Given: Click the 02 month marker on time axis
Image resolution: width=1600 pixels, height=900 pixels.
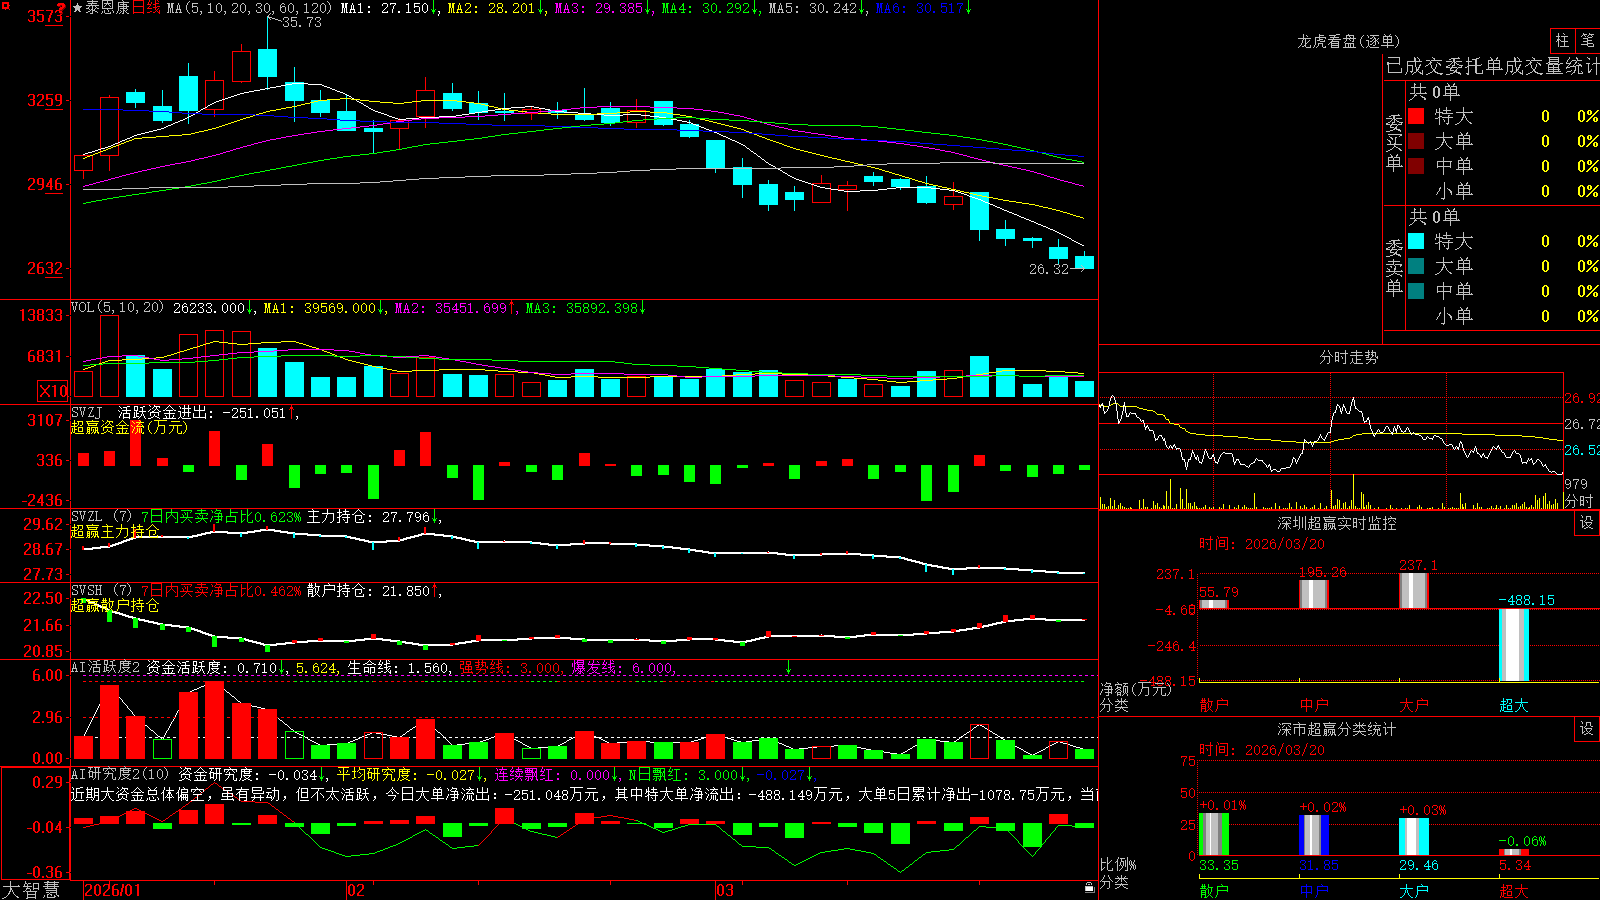Looking at the screenshot, I should click(356, 890).
